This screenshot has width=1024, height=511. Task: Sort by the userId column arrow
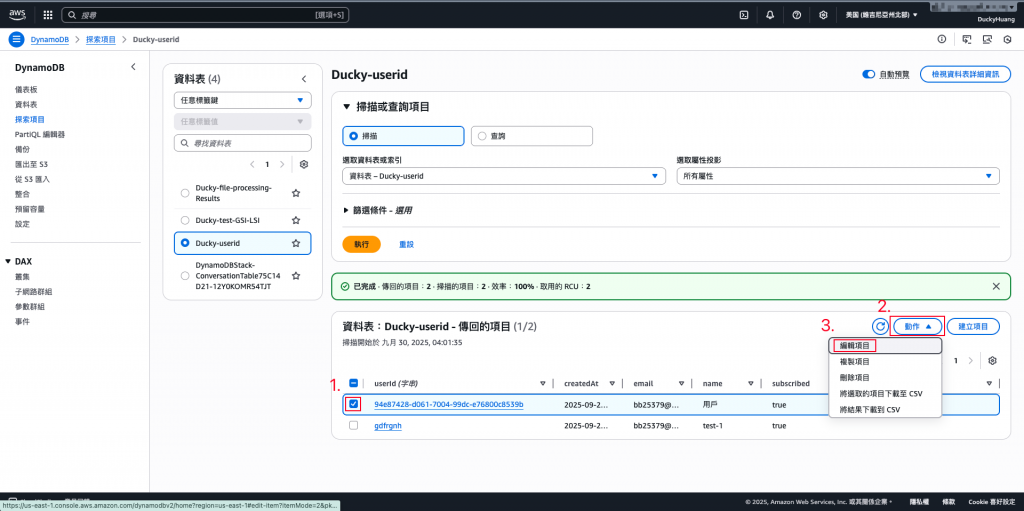tap(543, 384)
